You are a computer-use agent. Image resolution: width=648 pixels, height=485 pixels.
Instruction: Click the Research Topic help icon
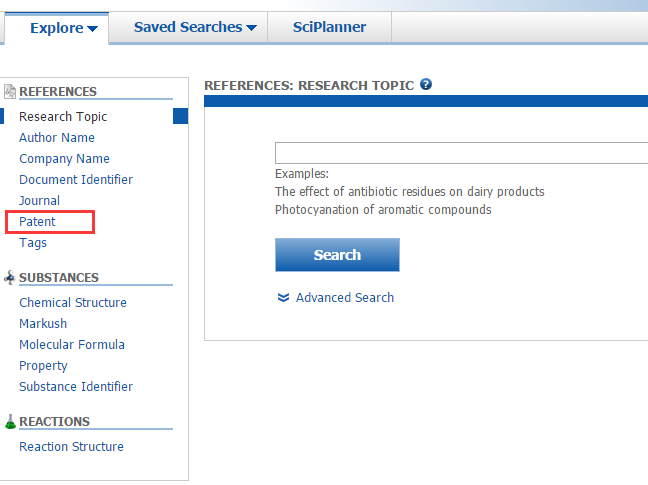pyautogui.click(x=426, y=85)
